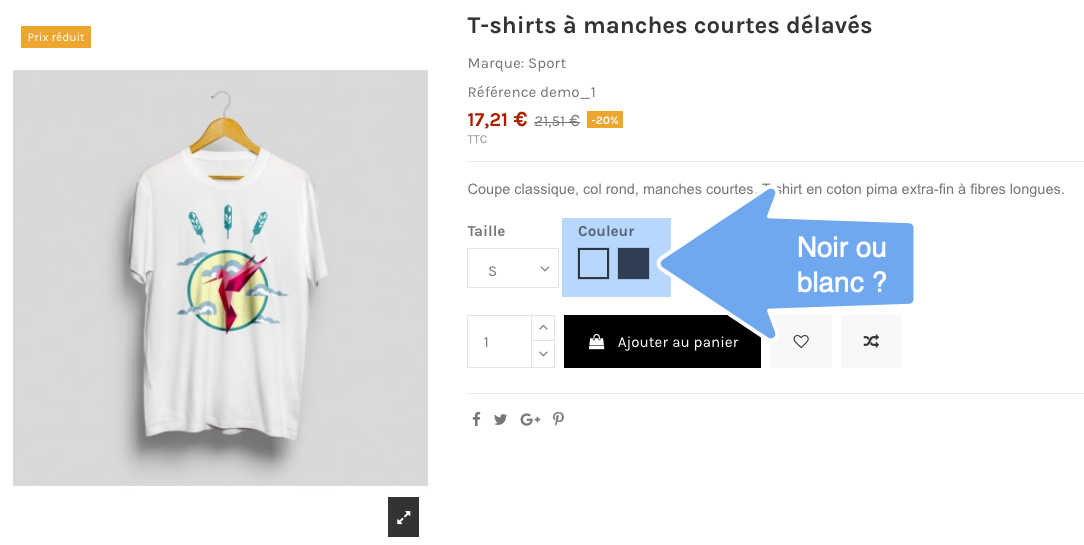The height and width of the screenshot is (545, 1084).
Task: Share product on Pinterest
Action: 559,420
